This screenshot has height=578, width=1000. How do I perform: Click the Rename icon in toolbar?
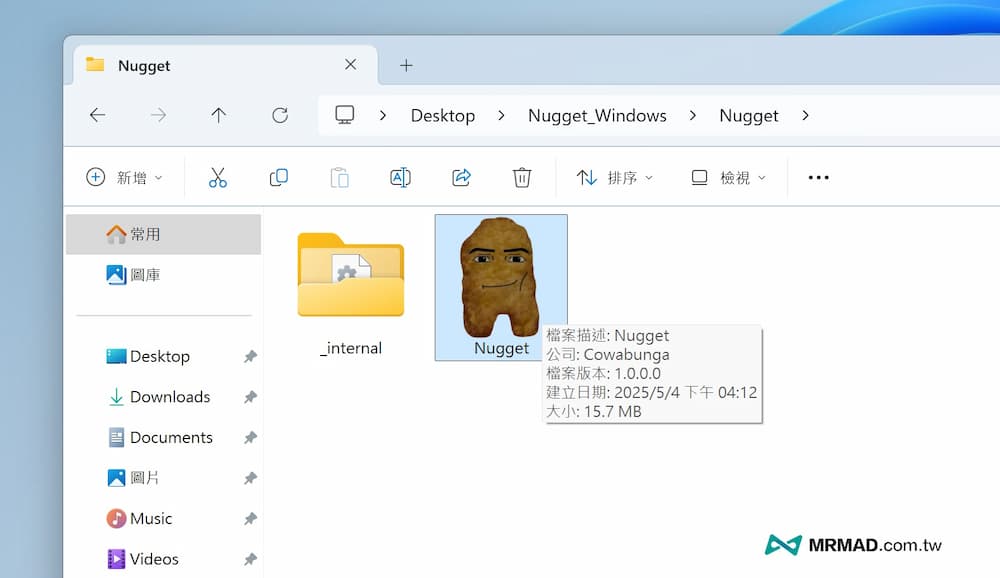[x=400, y=177]
